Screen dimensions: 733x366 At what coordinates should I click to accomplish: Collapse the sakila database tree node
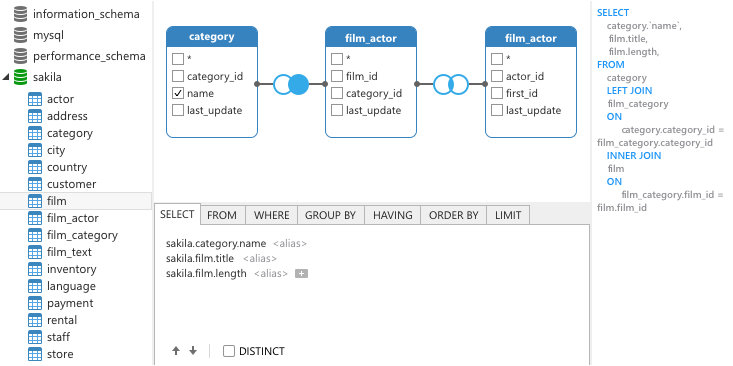pyautogui.click(x=6, y=77)
